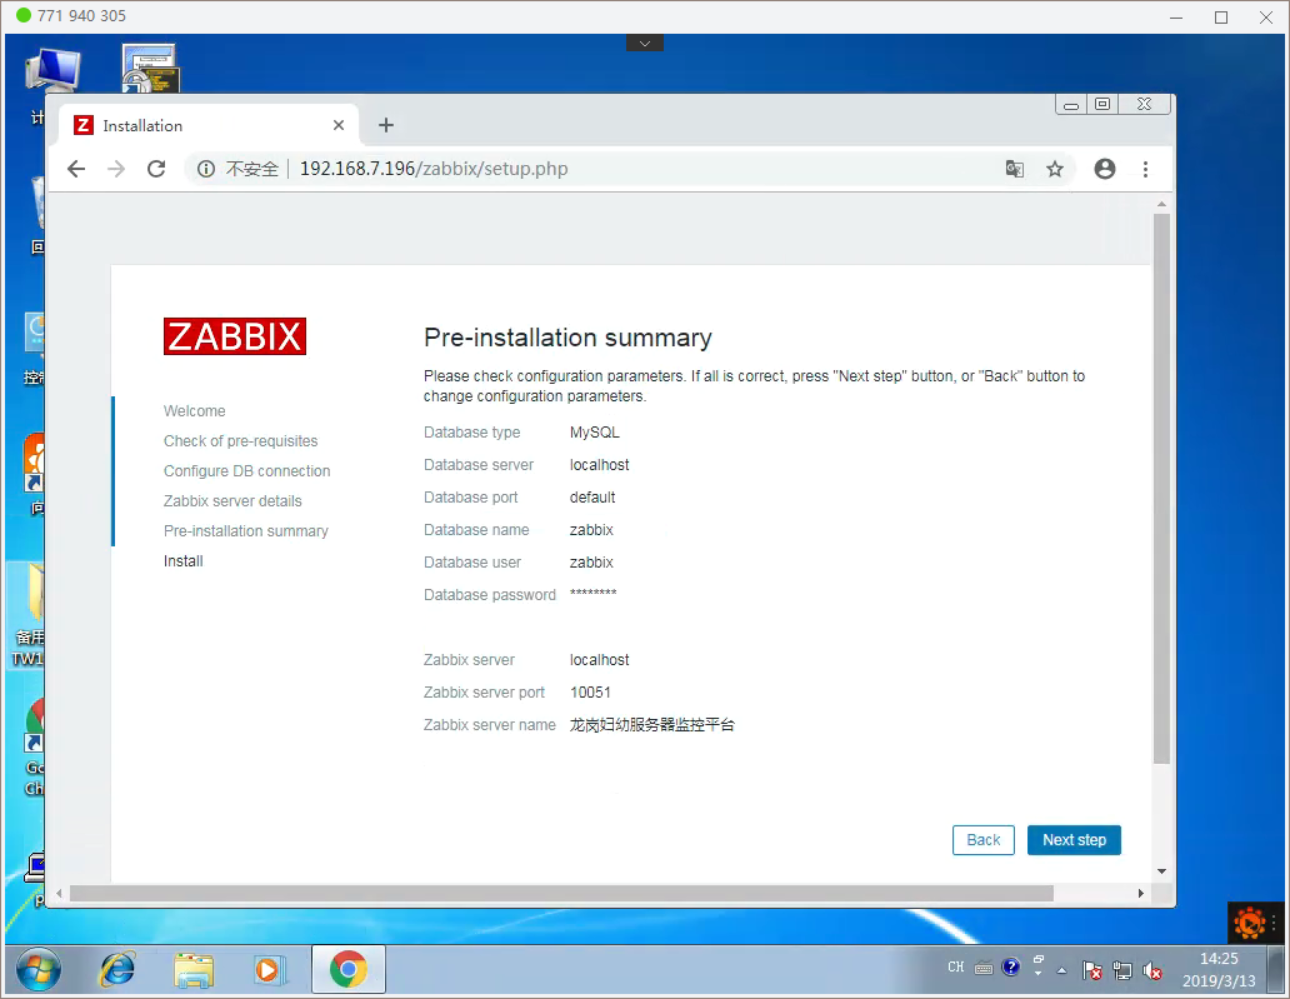The width and height of the screenshot is (1290, 999).
Task: Click the Database user value zabbix
Action: point(592,562)
